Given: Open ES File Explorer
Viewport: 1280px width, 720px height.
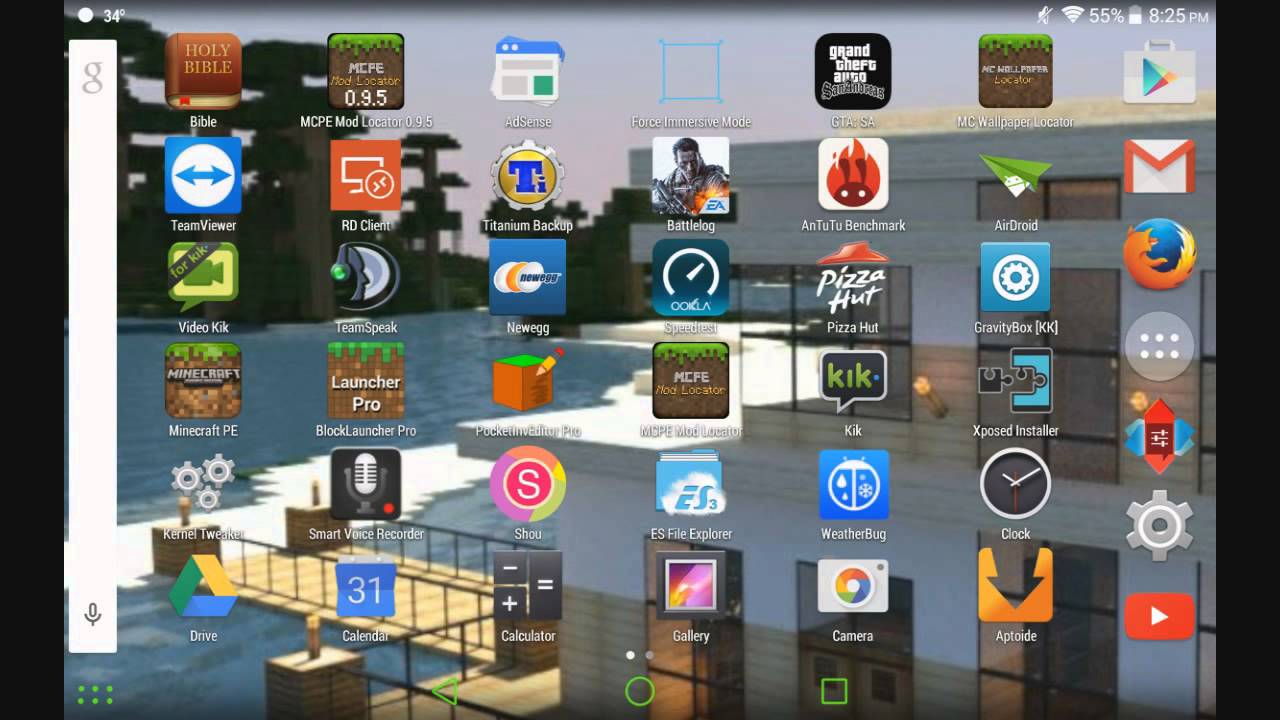Looking at the screenshot, I should tap(691, 484).
